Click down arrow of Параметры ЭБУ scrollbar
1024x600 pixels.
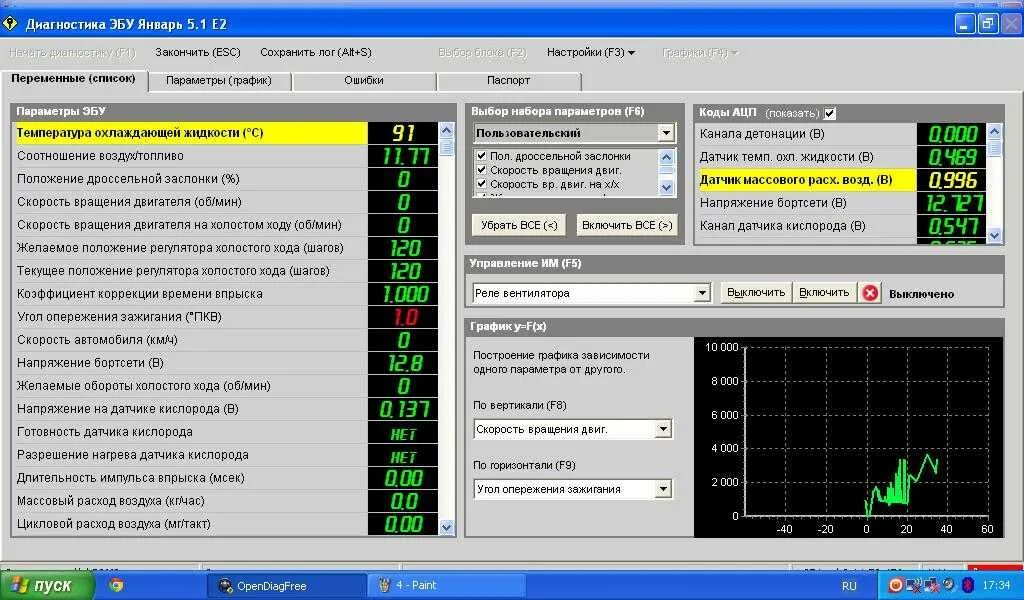[x=447, y=527]
